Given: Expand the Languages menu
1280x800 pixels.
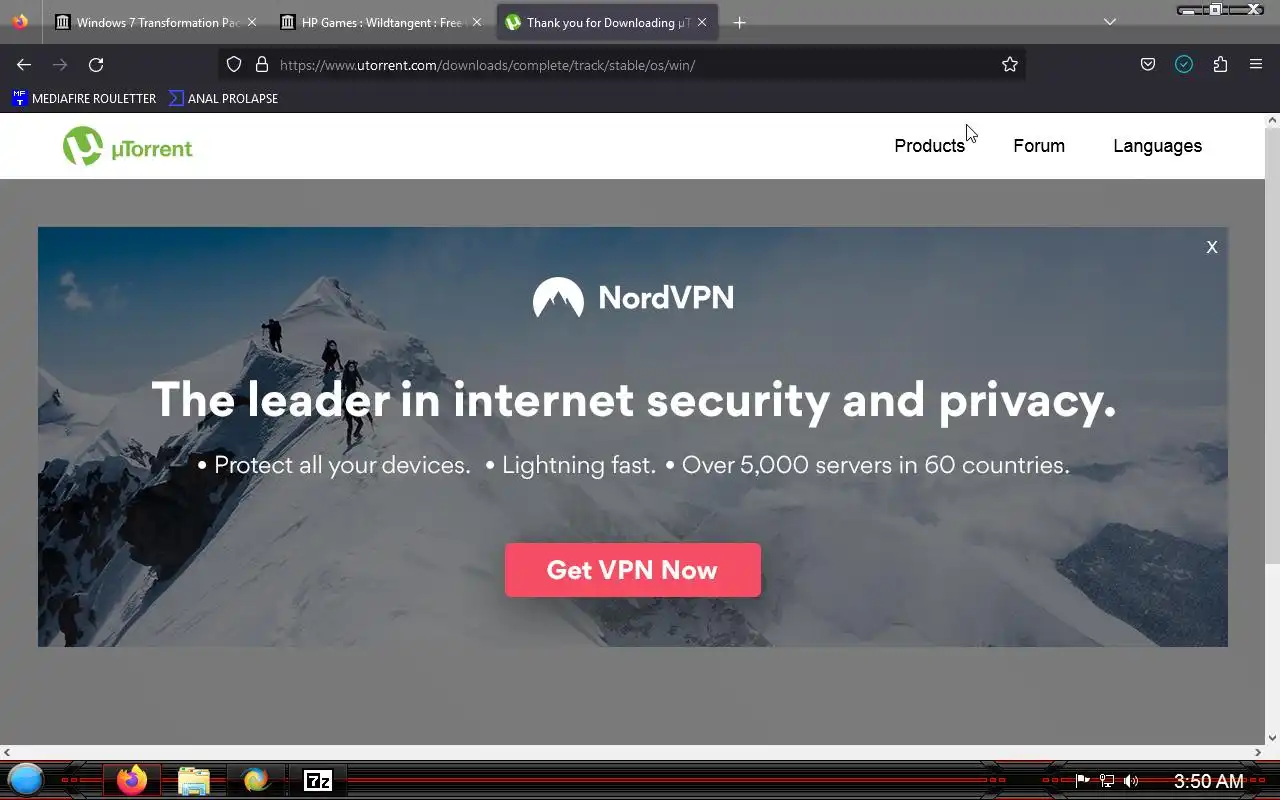Looking at the screenshot, I should [1157, 146].
